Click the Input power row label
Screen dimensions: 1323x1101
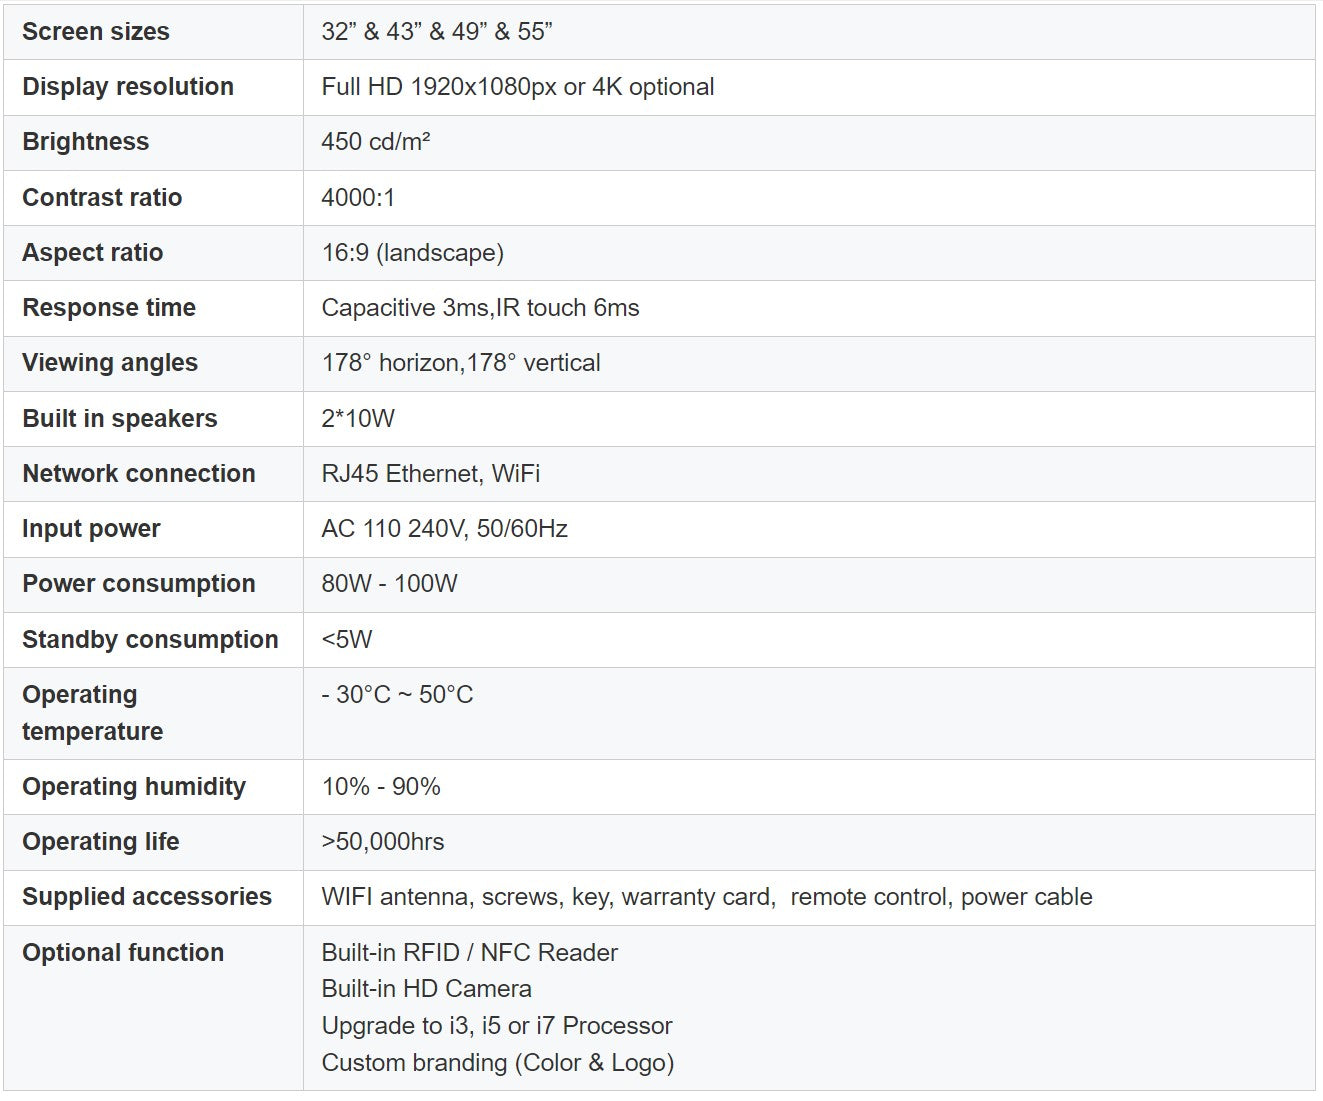[x=91, y=529]
